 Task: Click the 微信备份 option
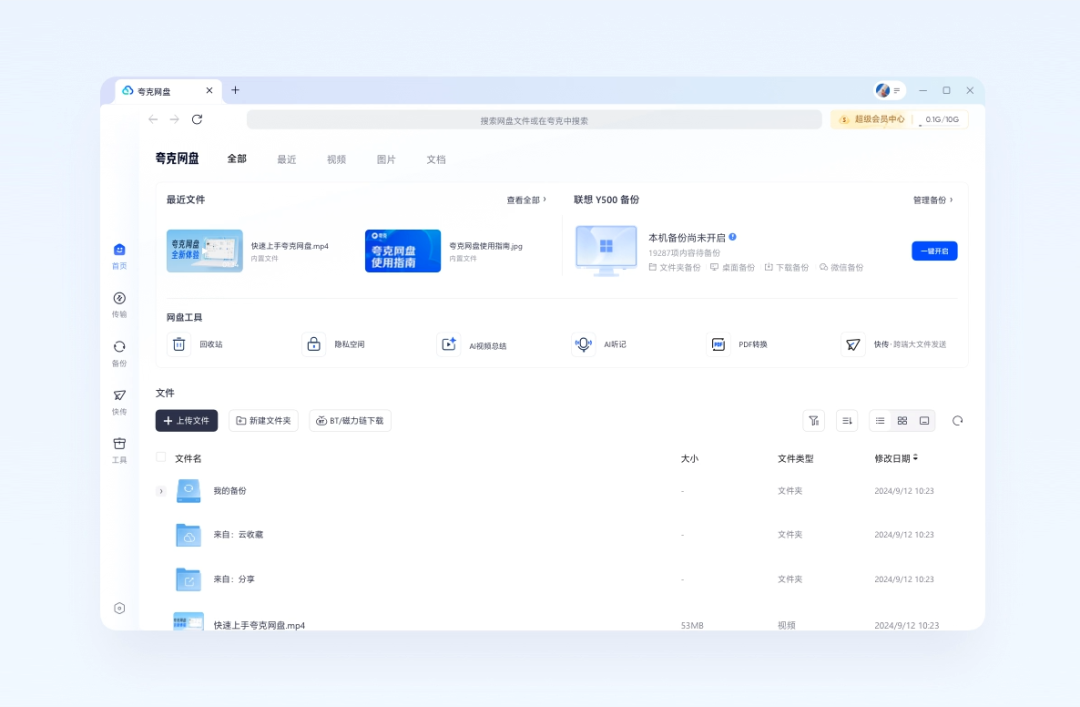pyautogui.click(x=841, y=267)
